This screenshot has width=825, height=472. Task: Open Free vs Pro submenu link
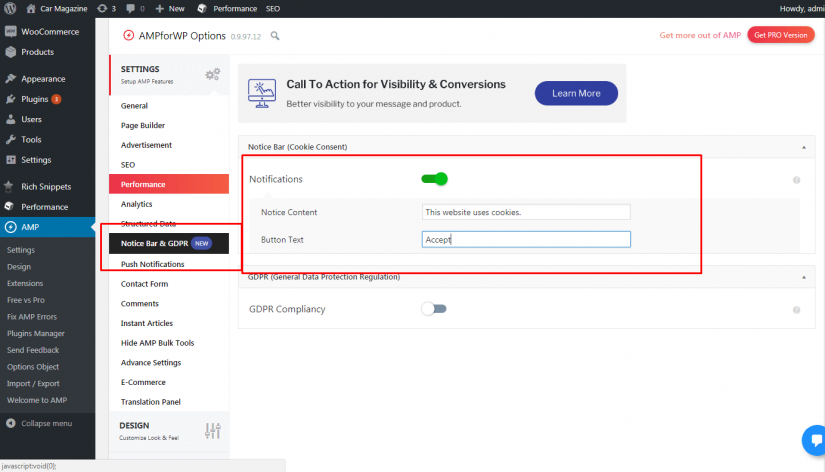(x=26, y=300)
